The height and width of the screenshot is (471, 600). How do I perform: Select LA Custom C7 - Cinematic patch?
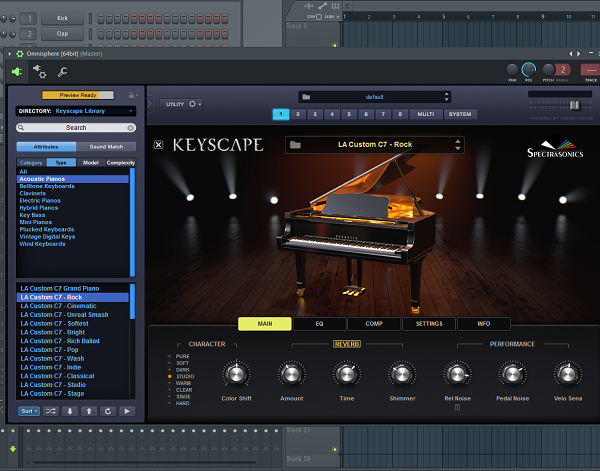(73, 306)
